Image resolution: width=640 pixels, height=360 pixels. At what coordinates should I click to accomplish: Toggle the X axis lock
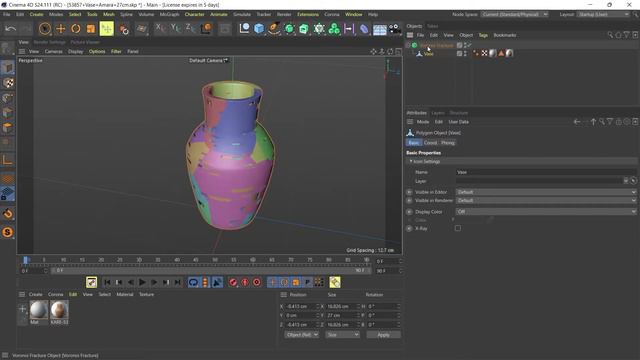pyautogui.click(x=160, y=29)
